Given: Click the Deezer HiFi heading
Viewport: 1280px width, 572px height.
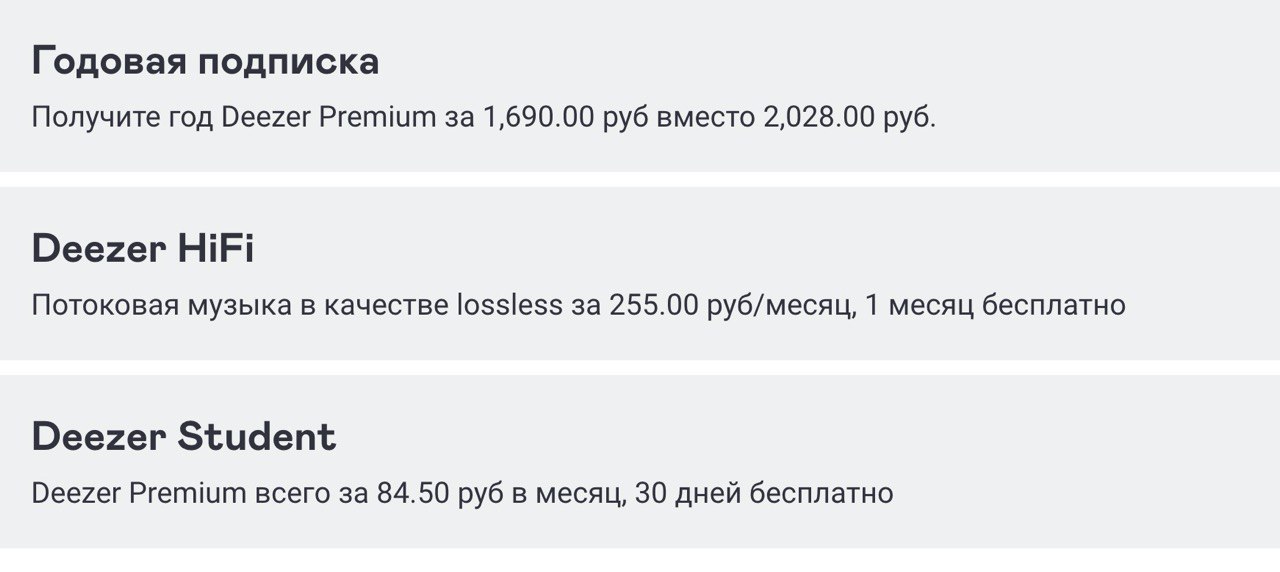Looking at the screenshot, I should tap(143, 248).
